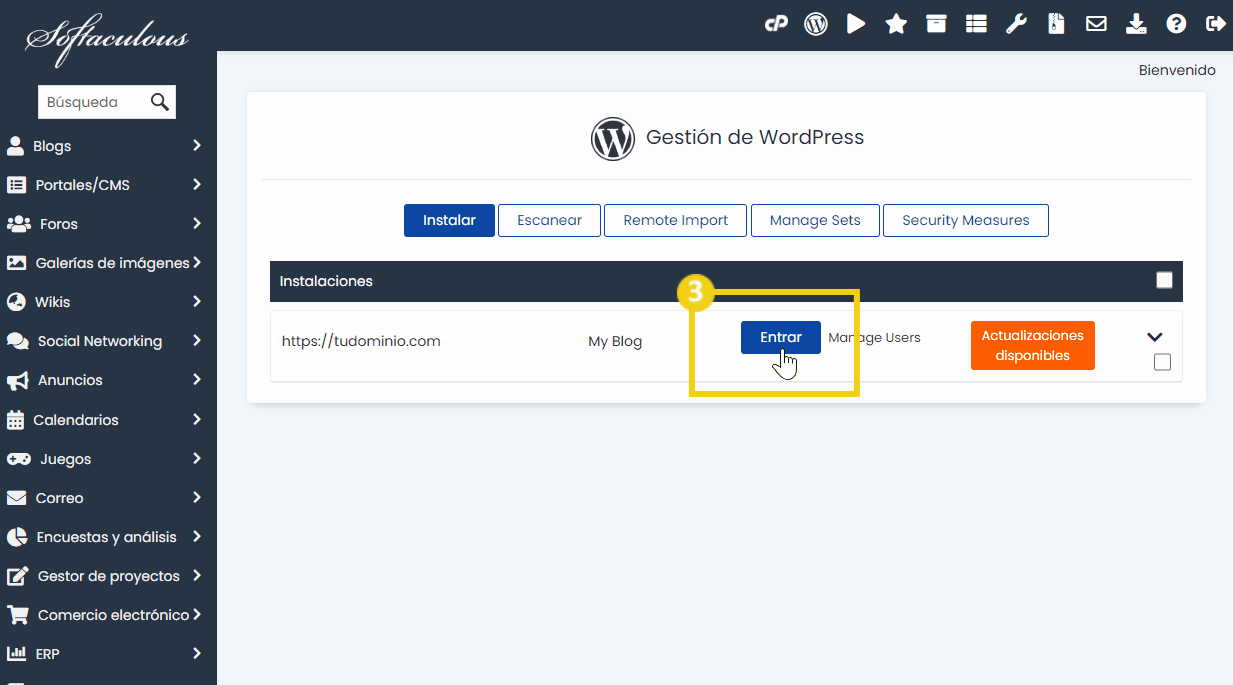Viewport: 1233px width, 685px height.
Task: Focus the Búsqueda search field
Action: 94,102
